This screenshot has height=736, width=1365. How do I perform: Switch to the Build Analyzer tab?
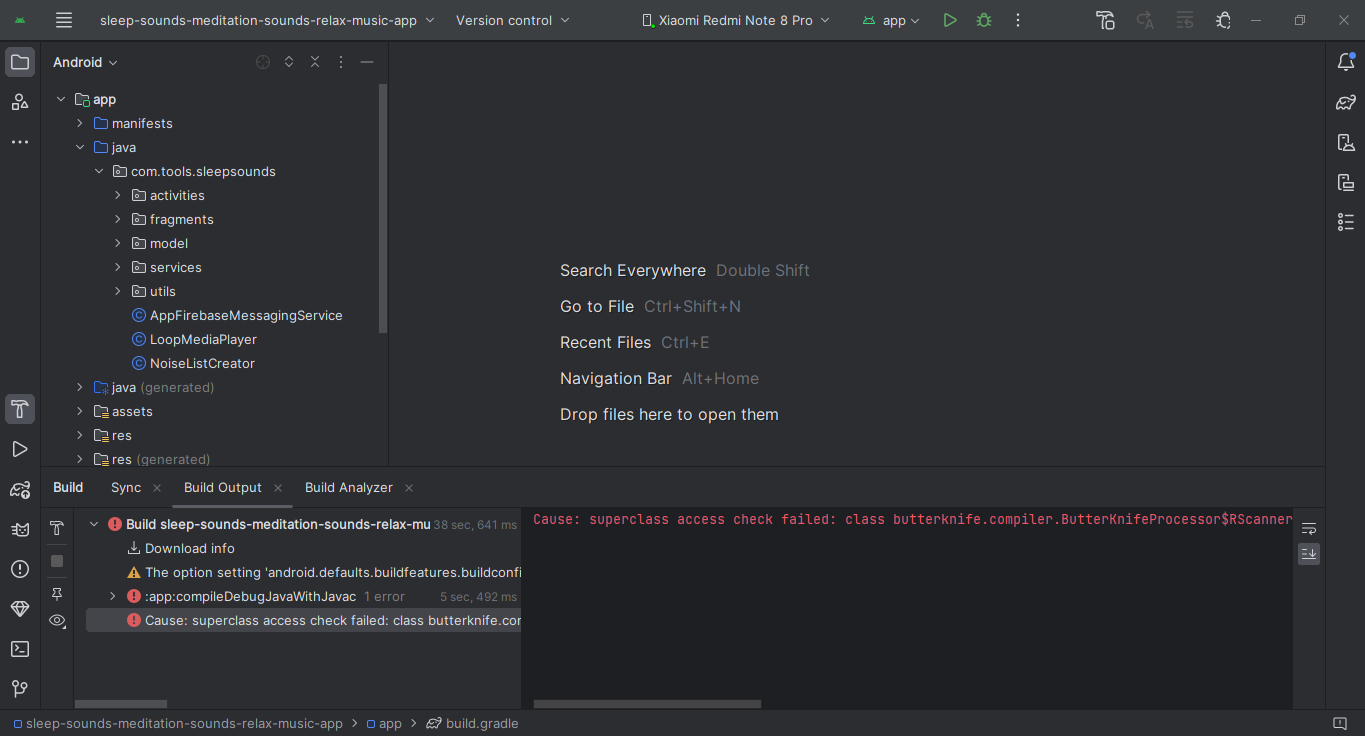[349, 487]
